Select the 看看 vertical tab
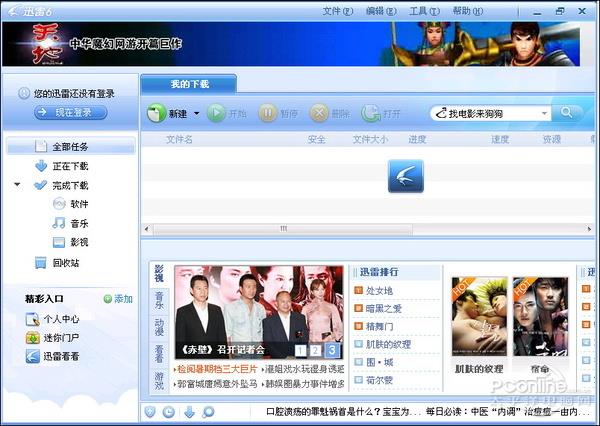The image size is (600, 426). 159,353
